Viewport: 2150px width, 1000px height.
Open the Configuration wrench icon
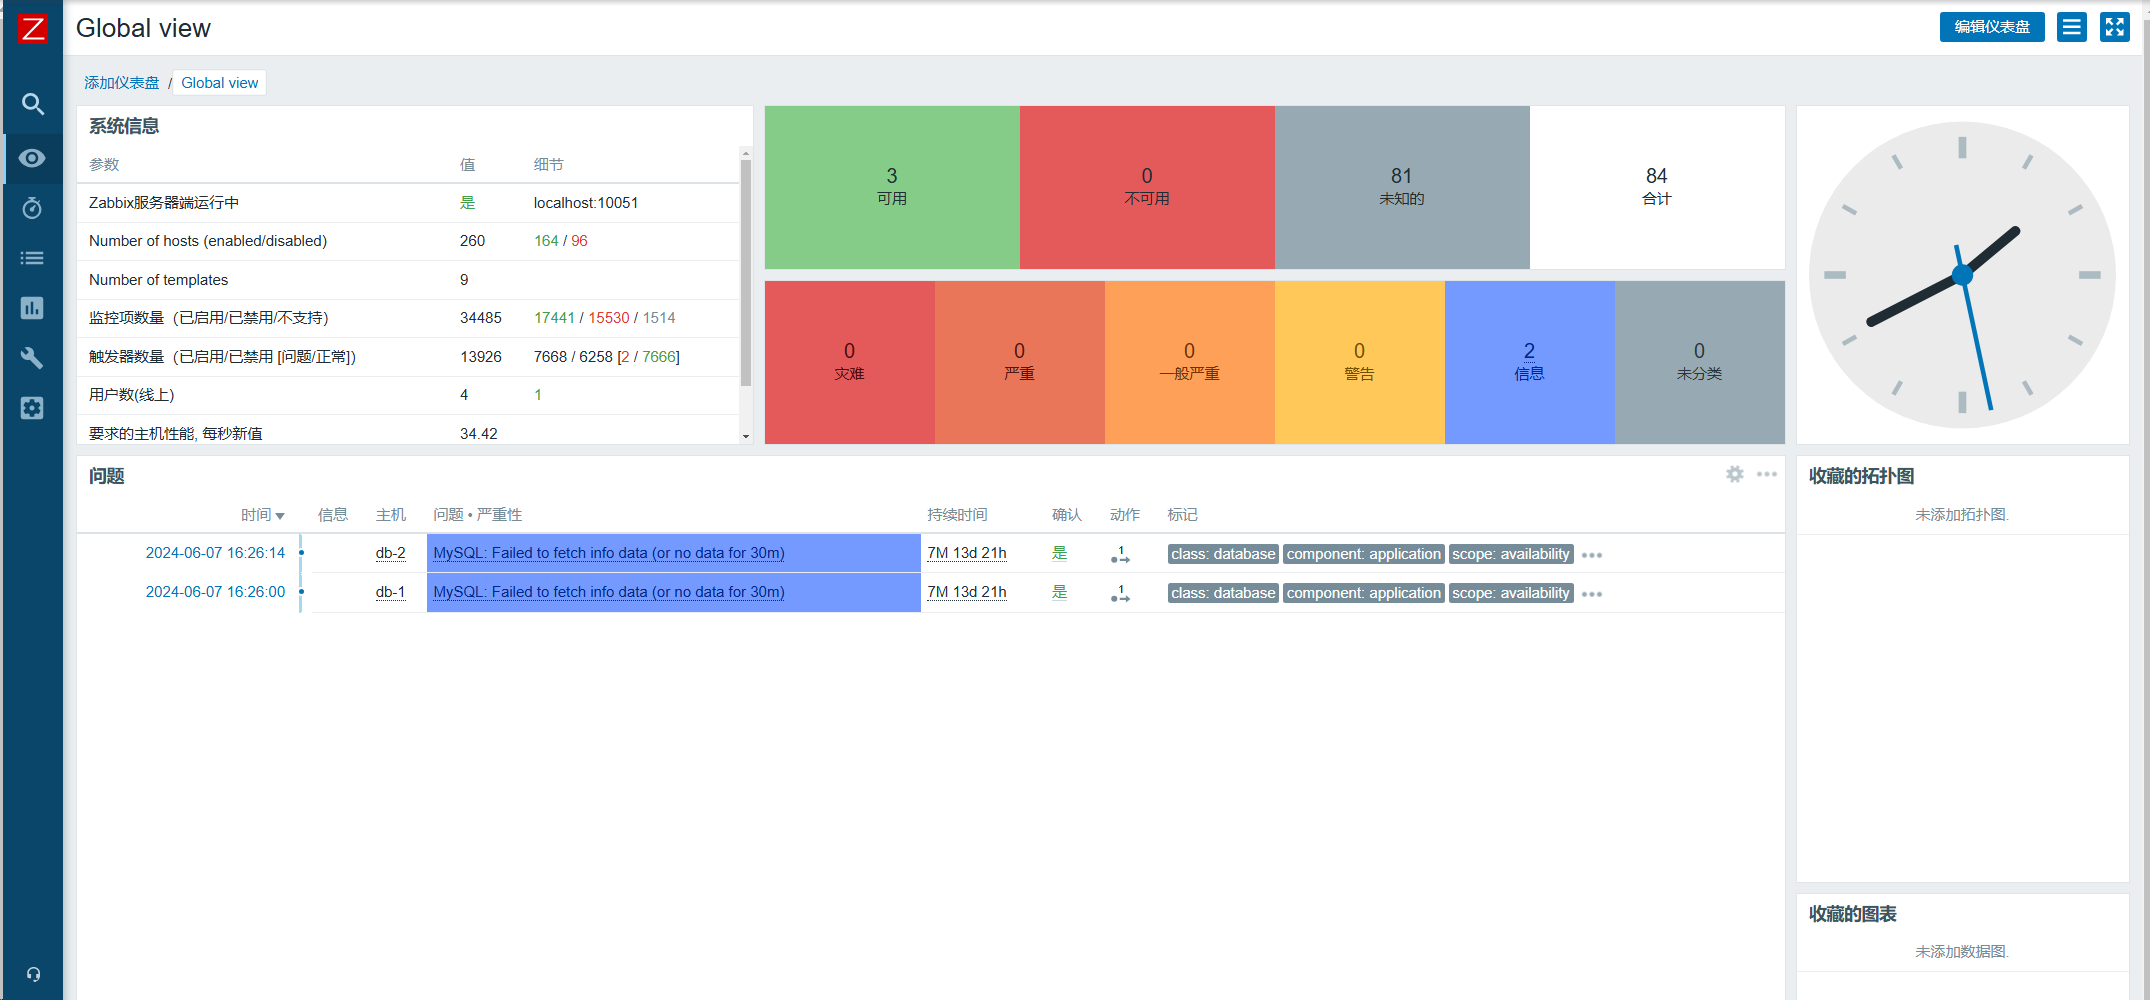(x=32, y=358)
